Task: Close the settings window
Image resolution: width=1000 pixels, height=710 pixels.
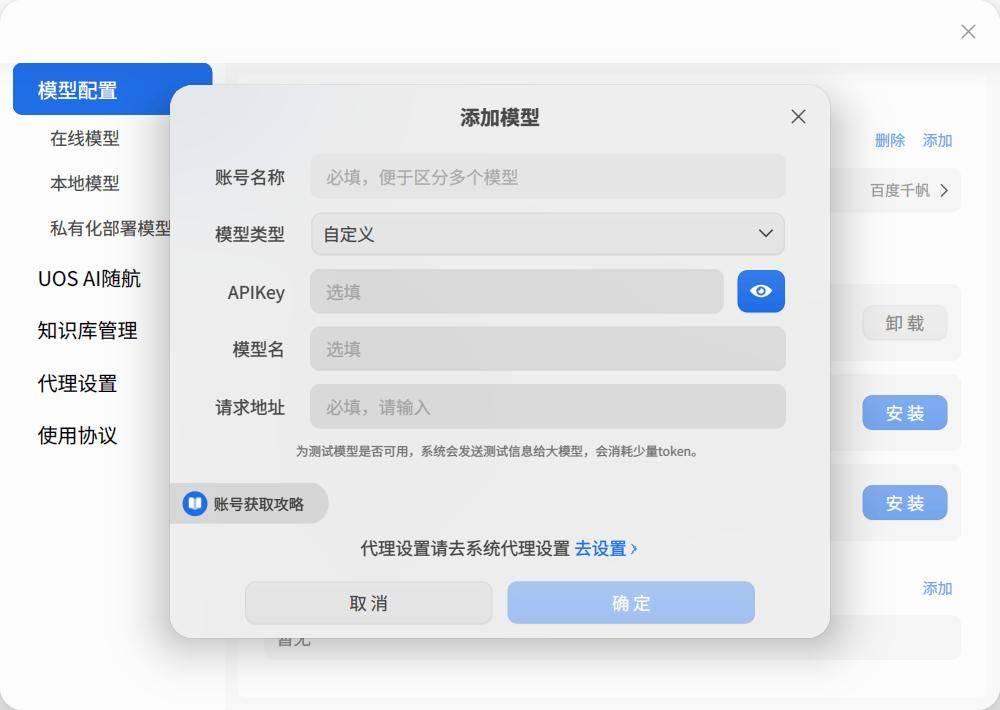Action: point(967,31)
